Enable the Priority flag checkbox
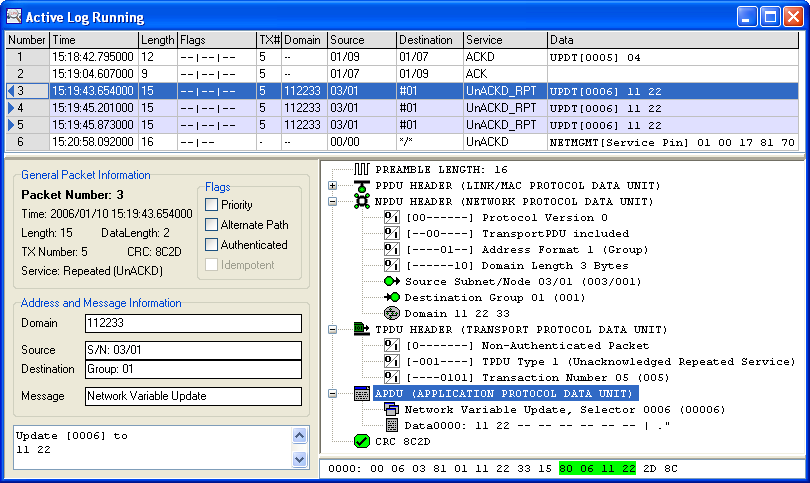The width and height of the screenshot is (810, 483). 212,205
